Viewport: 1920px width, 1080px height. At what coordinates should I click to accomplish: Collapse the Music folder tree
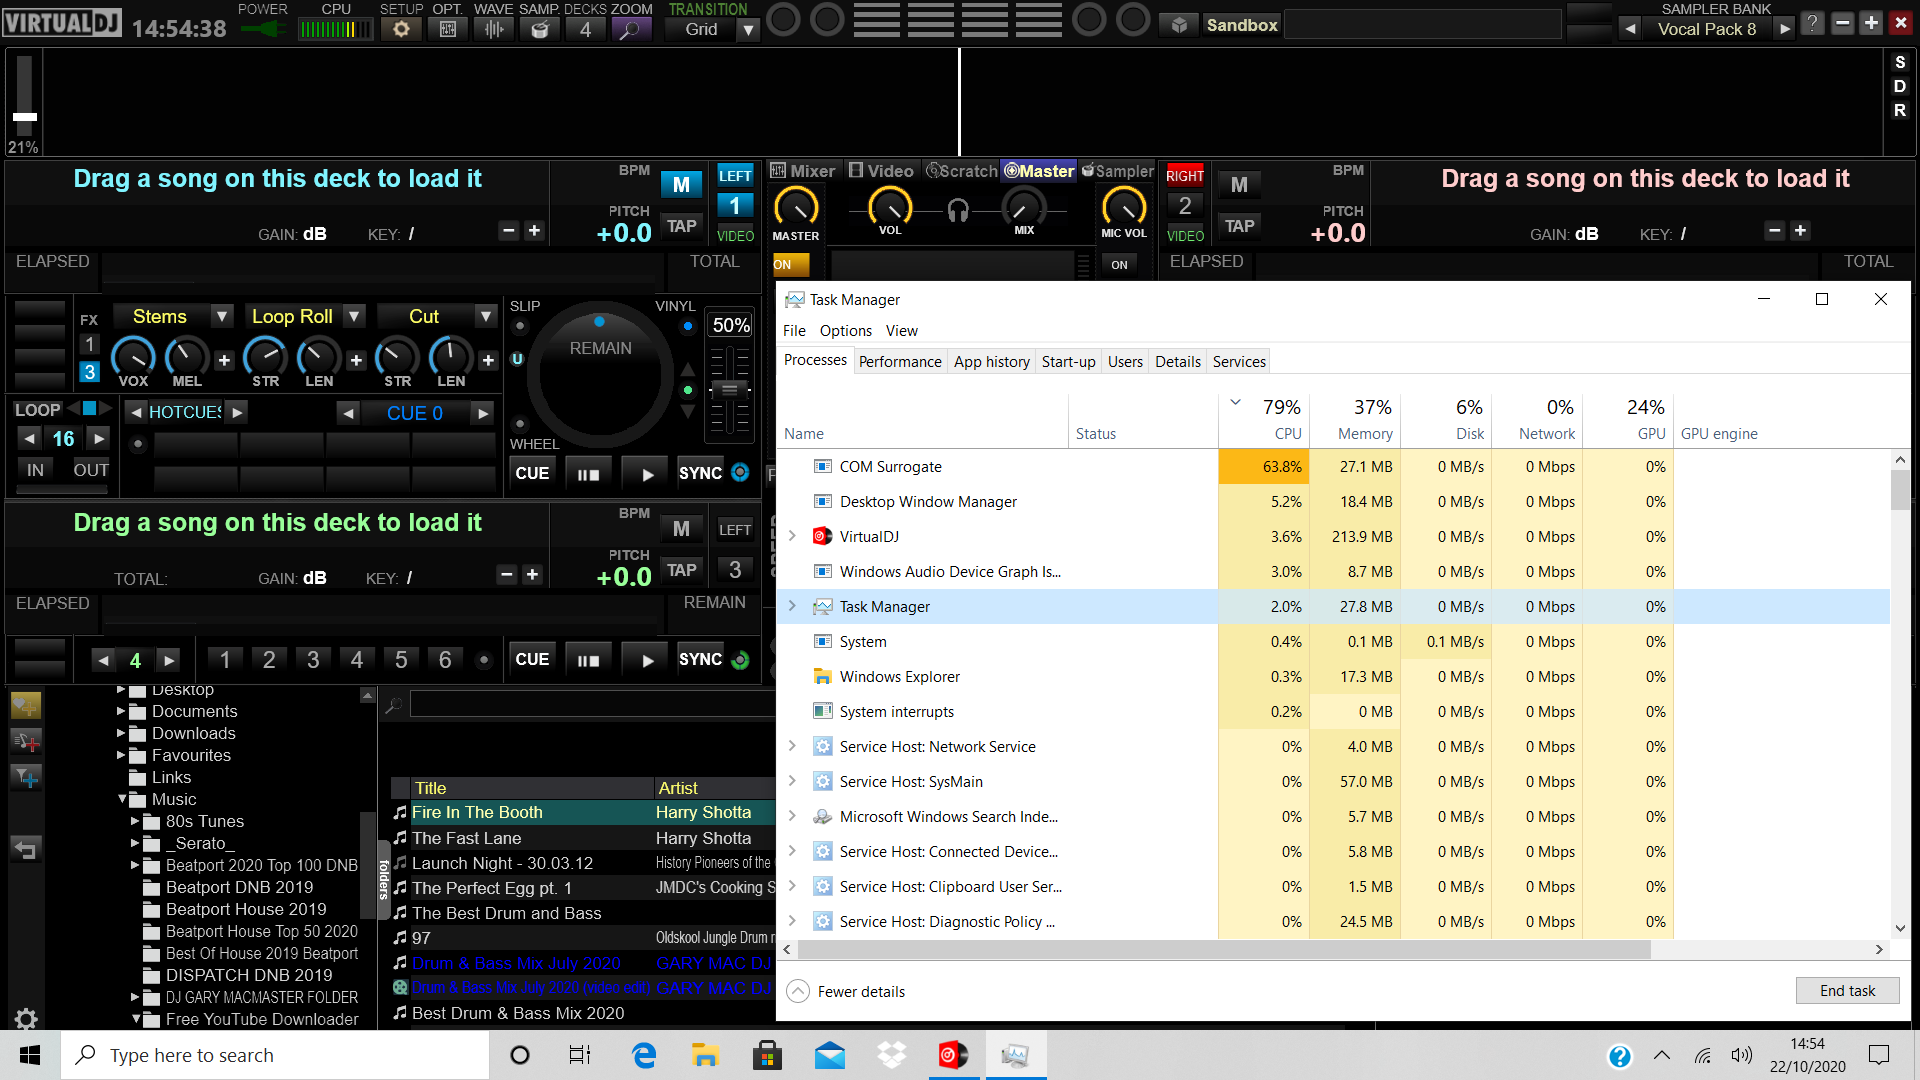tap(123, 799)
